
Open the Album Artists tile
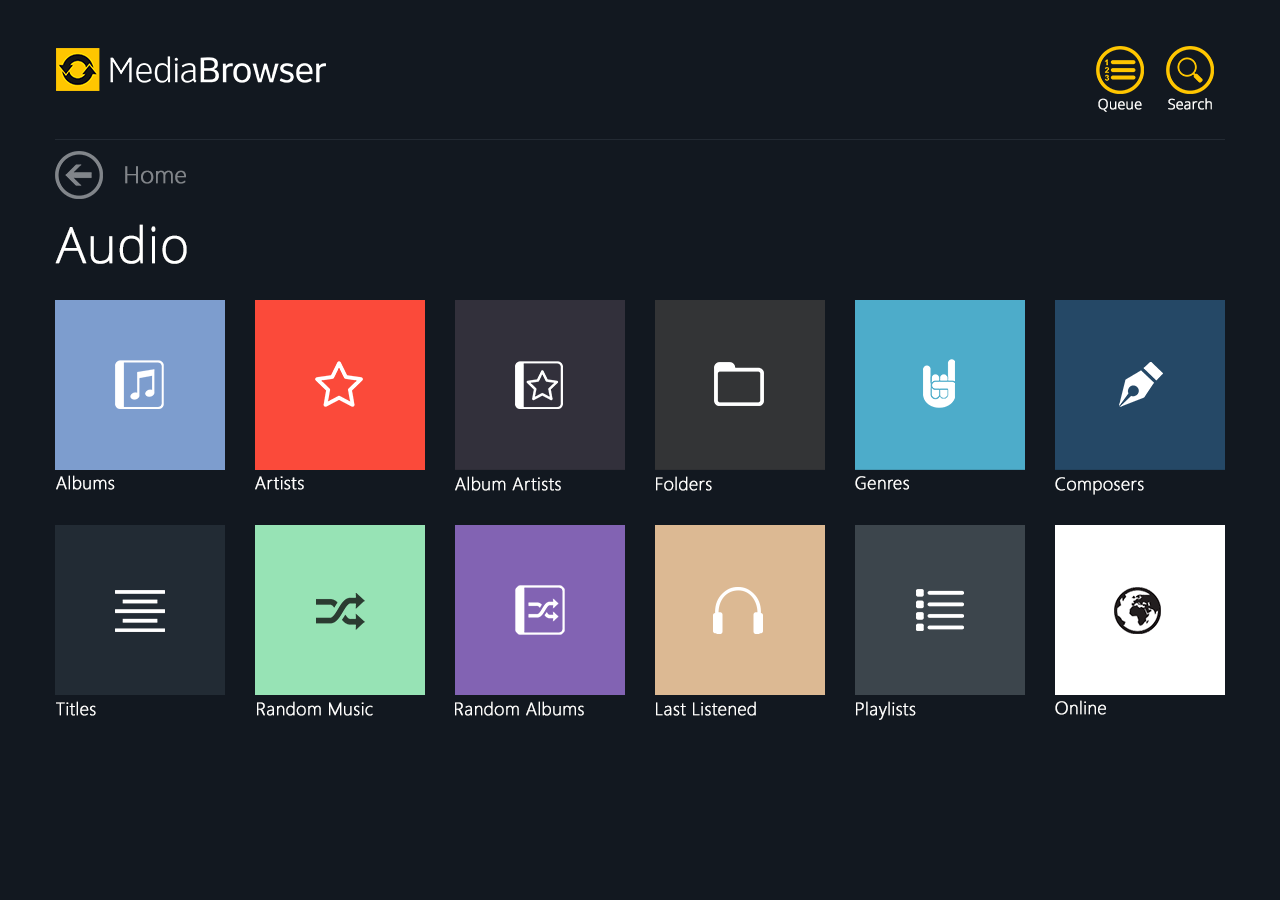[x=540, y=385]
